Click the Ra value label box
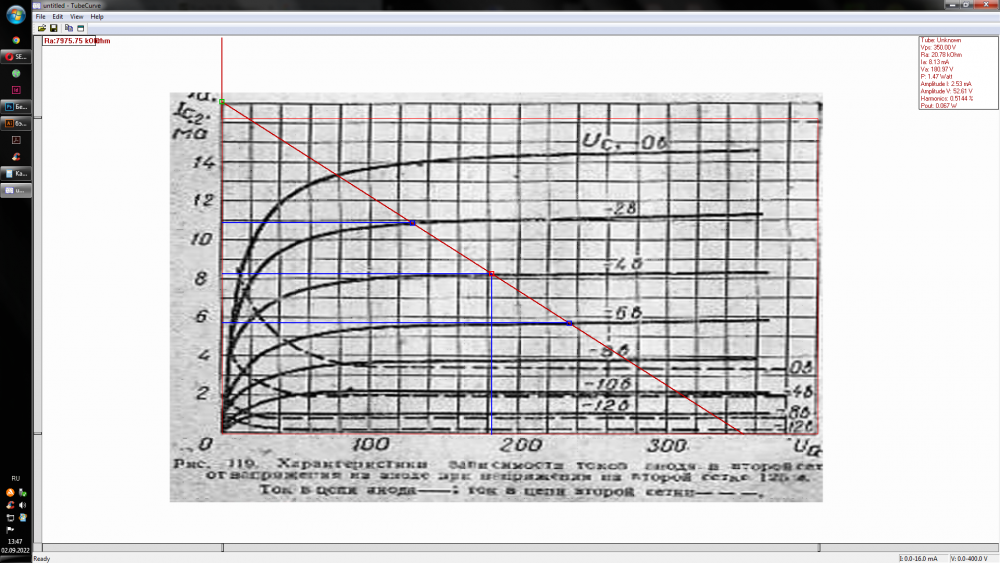The height and width of the screenshot is (563, 1000). click(68, 41)
